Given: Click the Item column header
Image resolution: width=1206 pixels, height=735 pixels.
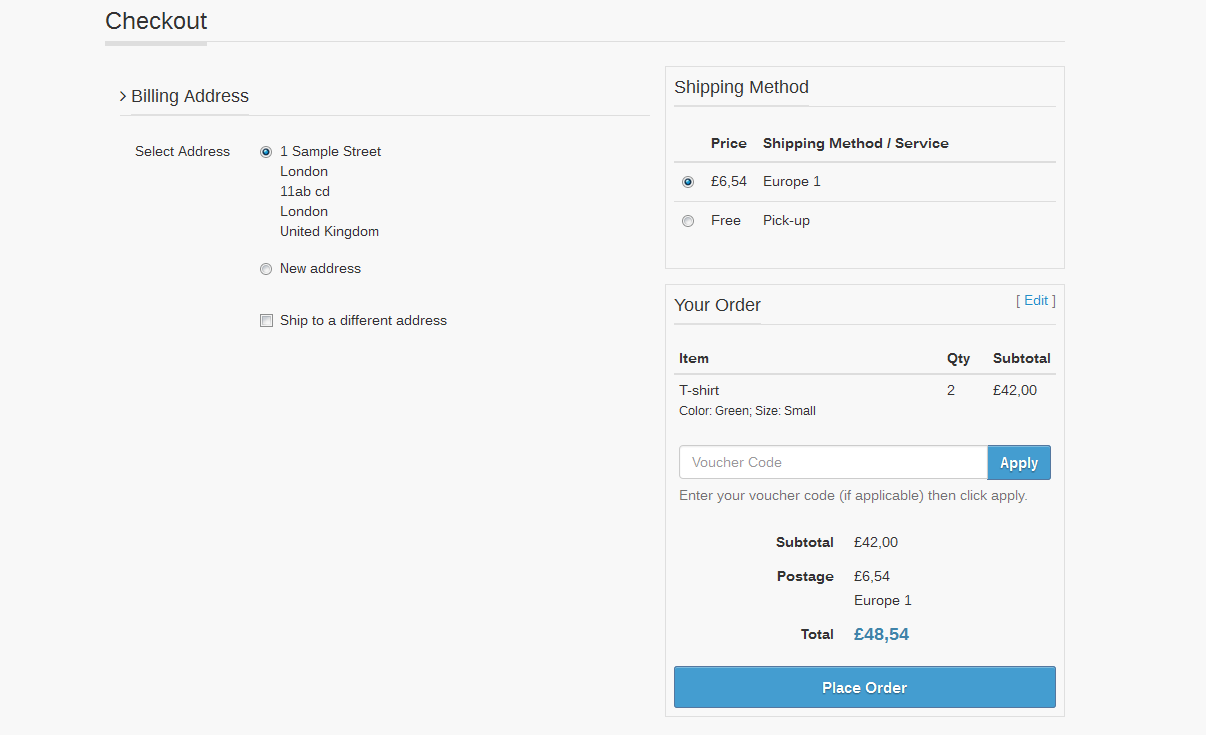Looking at the screenshot, I should (694, 358).
